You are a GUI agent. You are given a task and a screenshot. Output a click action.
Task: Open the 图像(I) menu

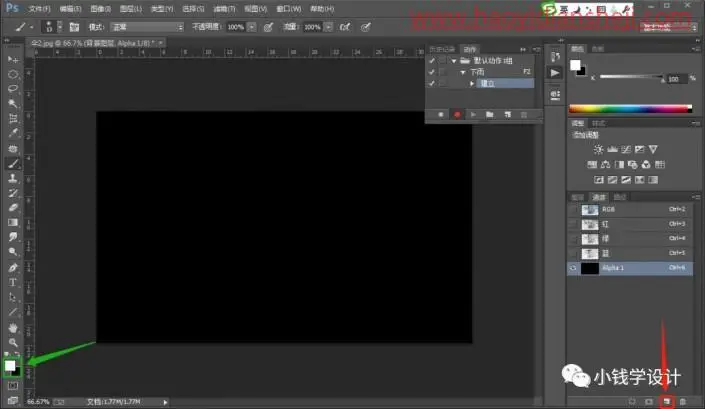point(101,9)
